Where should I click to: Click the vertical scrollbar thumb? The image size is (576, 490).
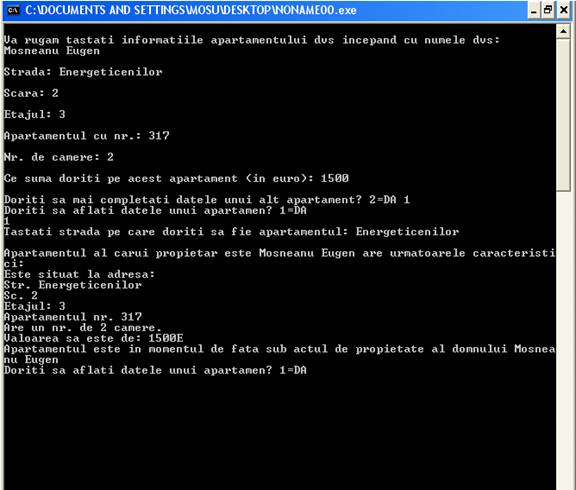(x=563, y=115)
